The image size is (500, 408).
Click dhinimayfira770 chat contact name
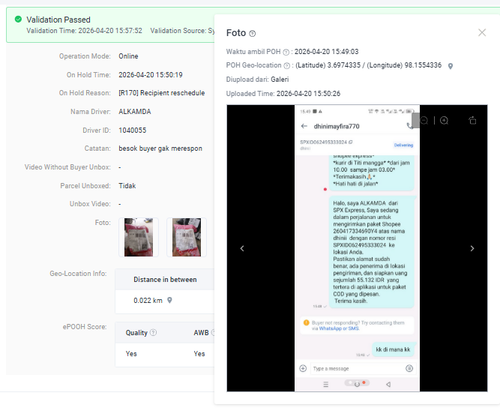[337, 126]
